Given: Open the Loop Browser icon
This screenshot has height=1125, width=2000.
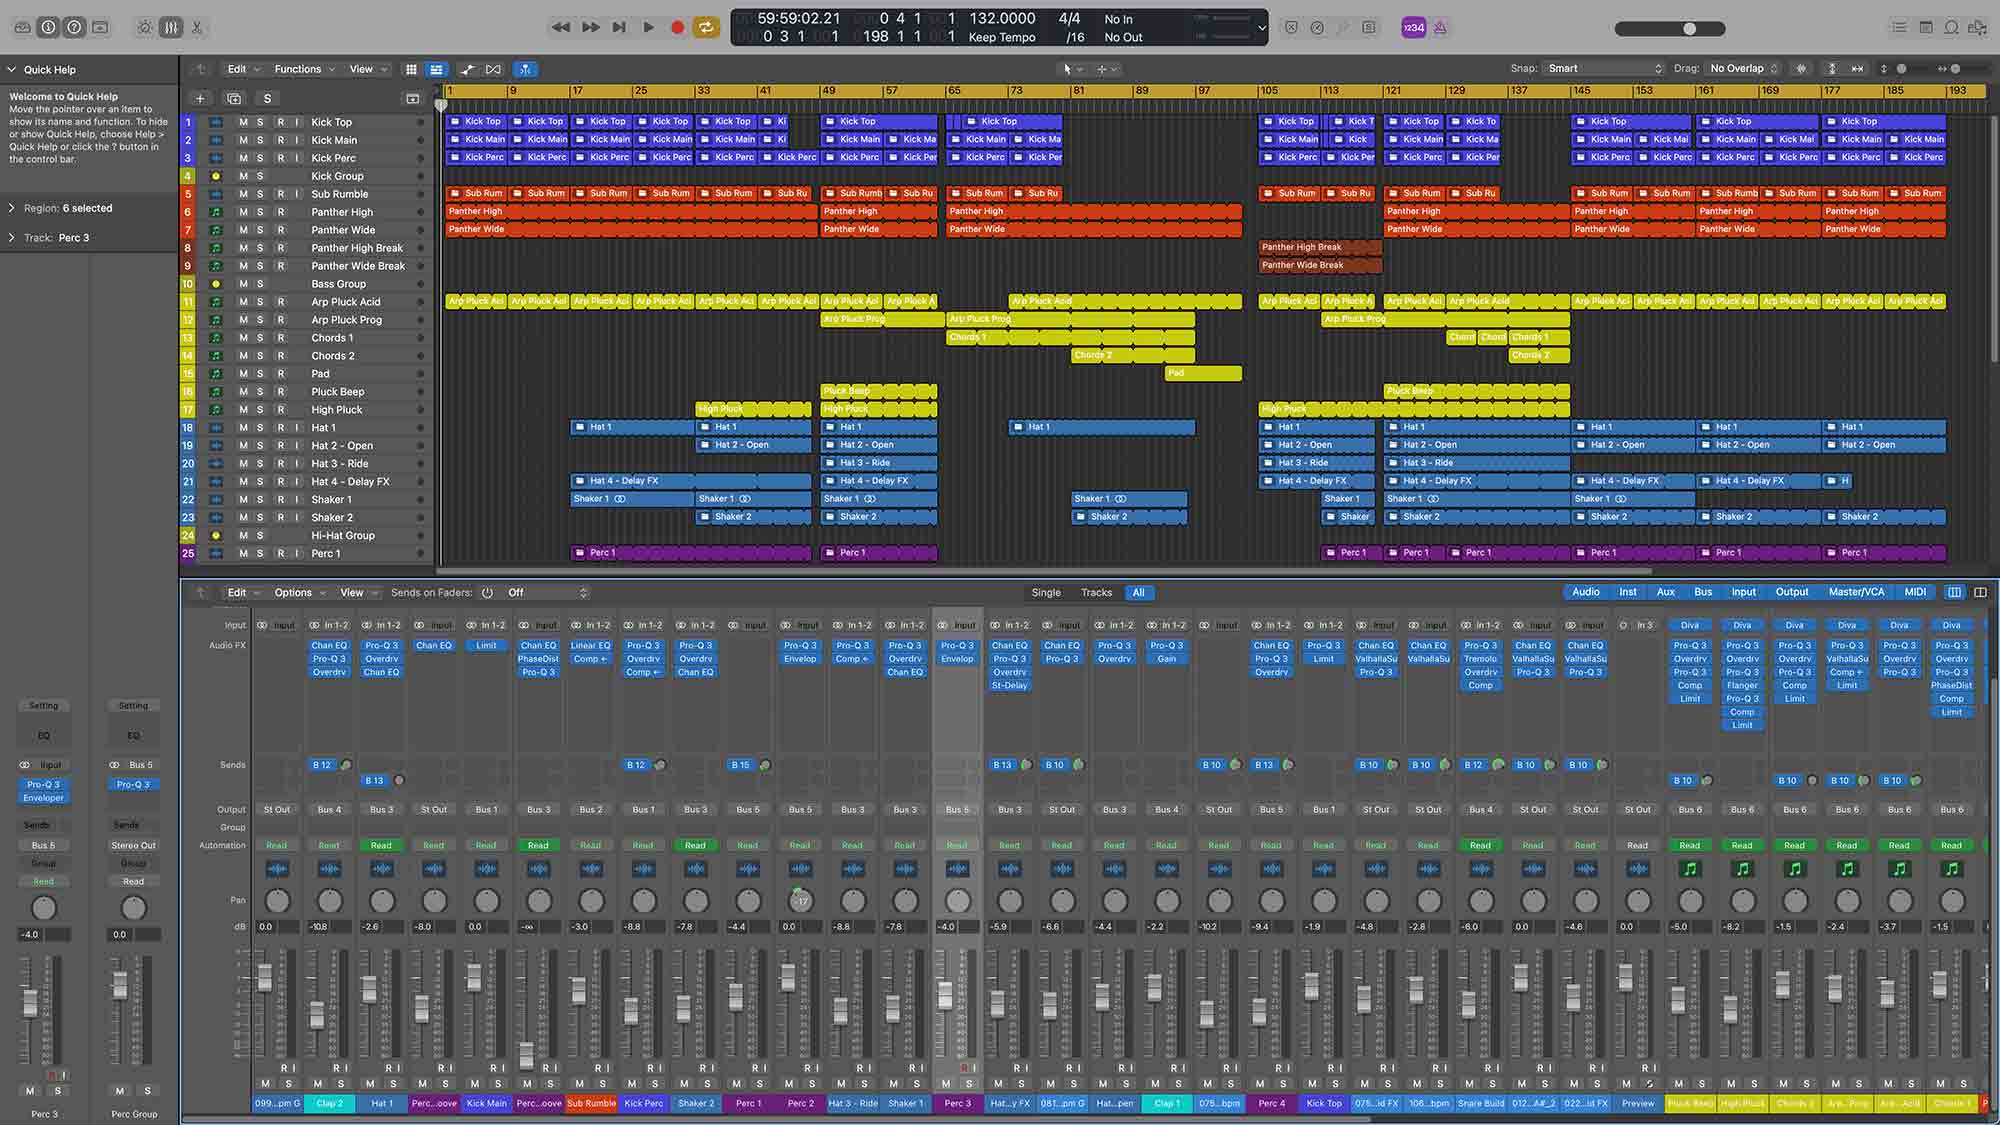Looking at the screenshot, I should (x=1951, y=28).
